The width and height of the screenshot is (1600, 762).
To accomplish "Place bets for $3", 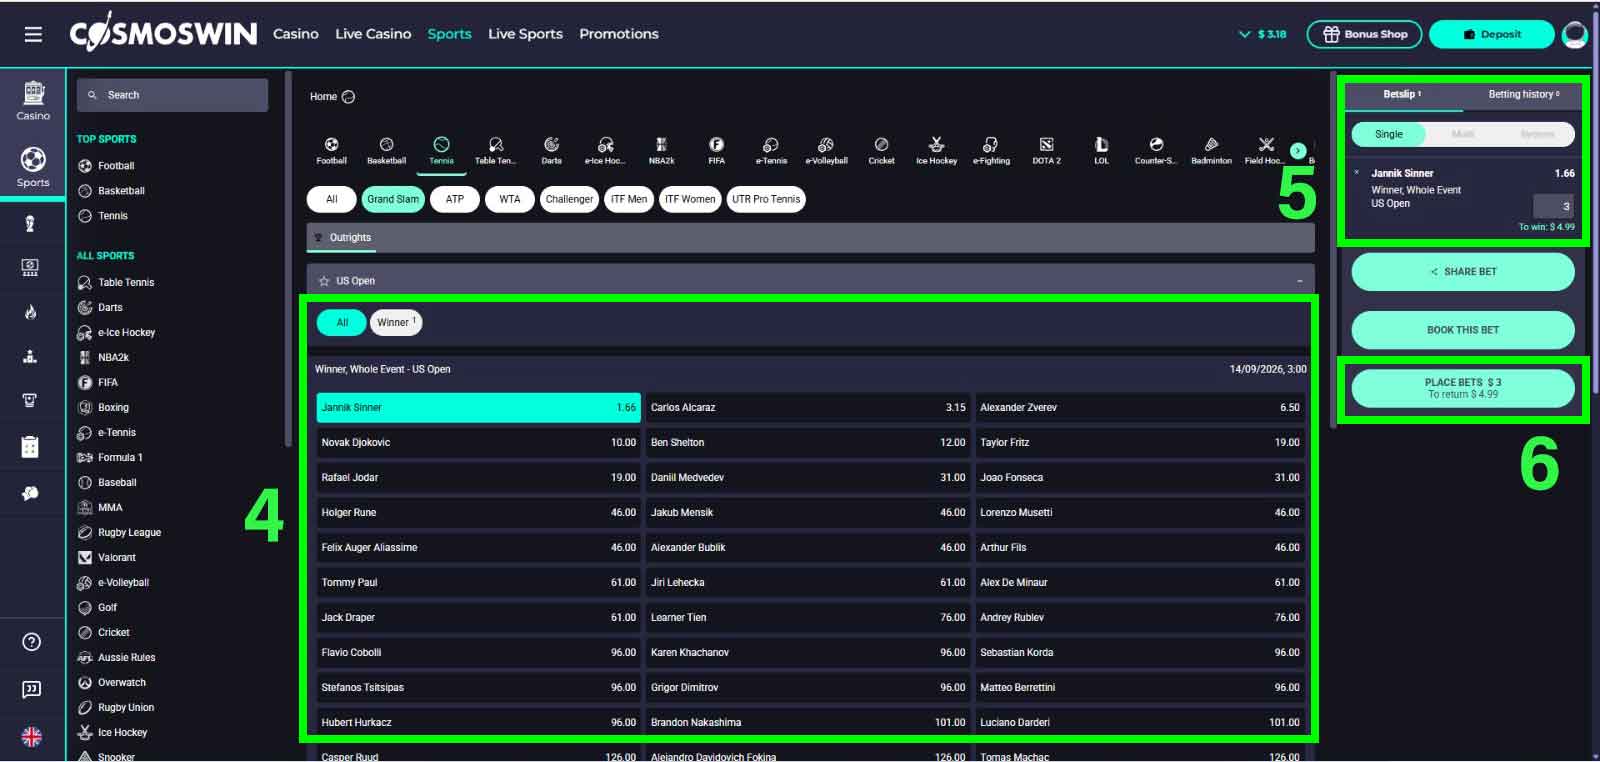I will click(1463, 388).
